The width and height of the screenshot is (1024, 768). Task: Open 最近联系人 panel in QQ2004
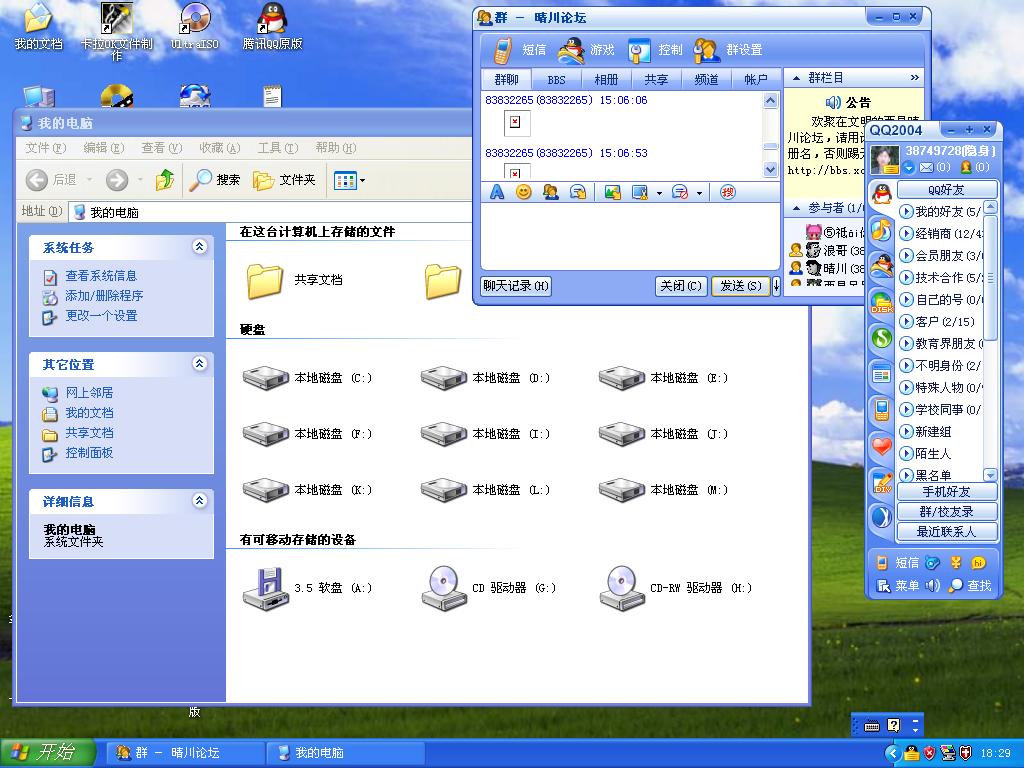point(946,532)
